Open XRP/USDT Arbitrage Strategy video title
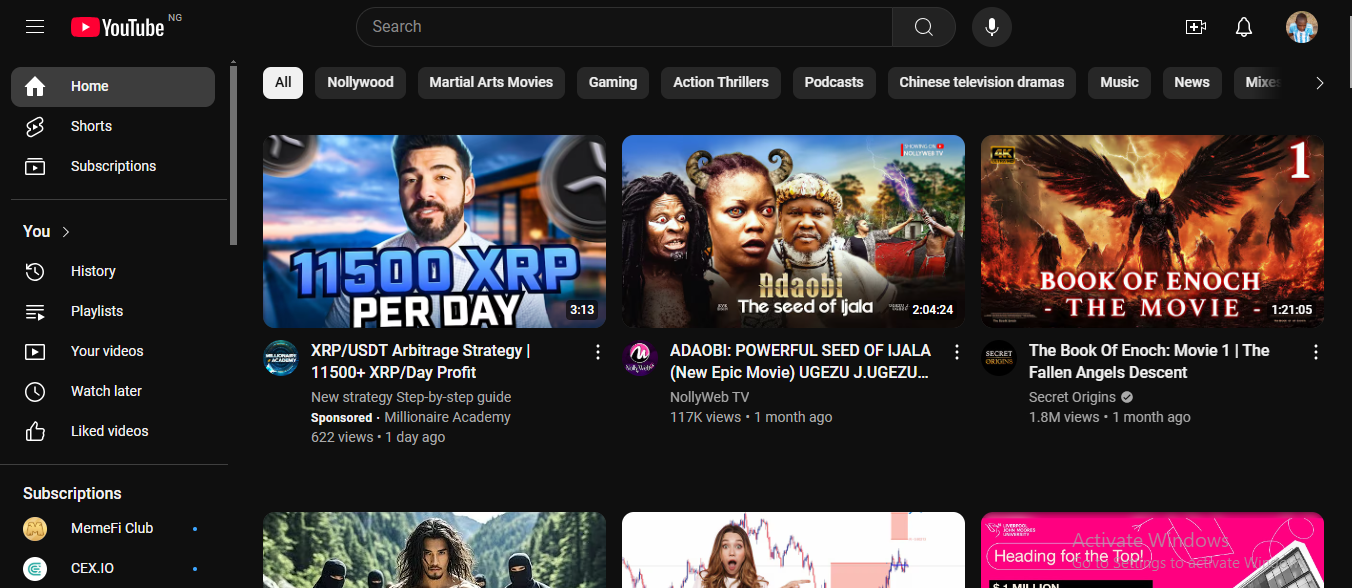The image size is (1352, 588). (x=421, y=362)
